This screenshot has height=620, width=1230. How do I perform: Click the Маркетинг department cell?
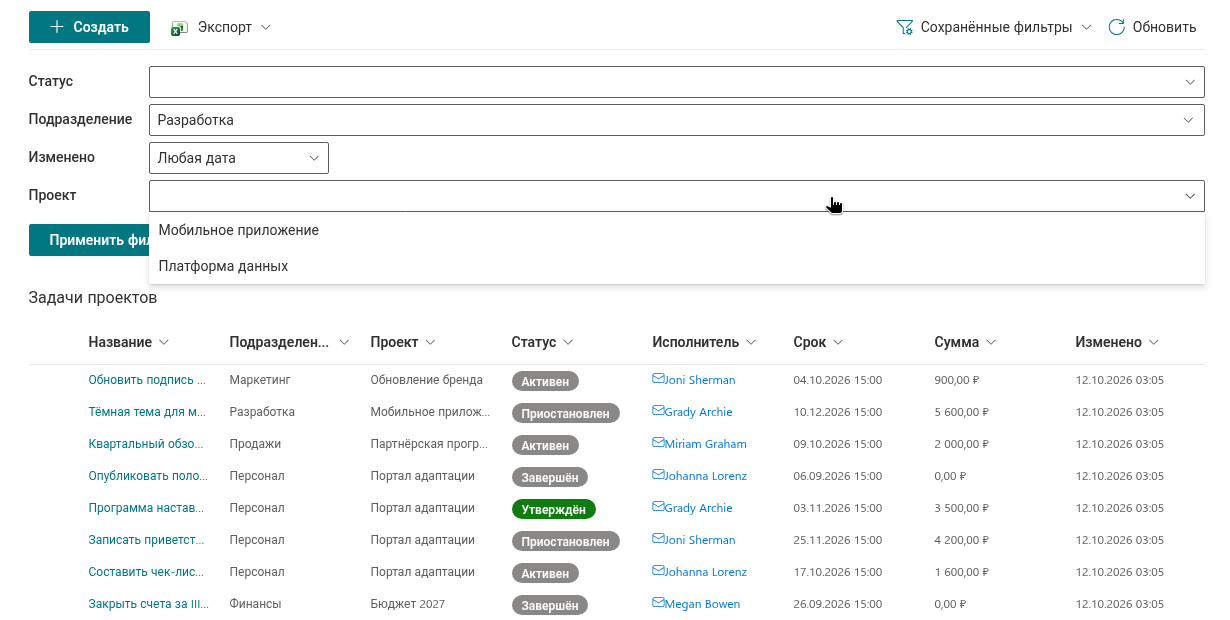[x=258, y=380]
